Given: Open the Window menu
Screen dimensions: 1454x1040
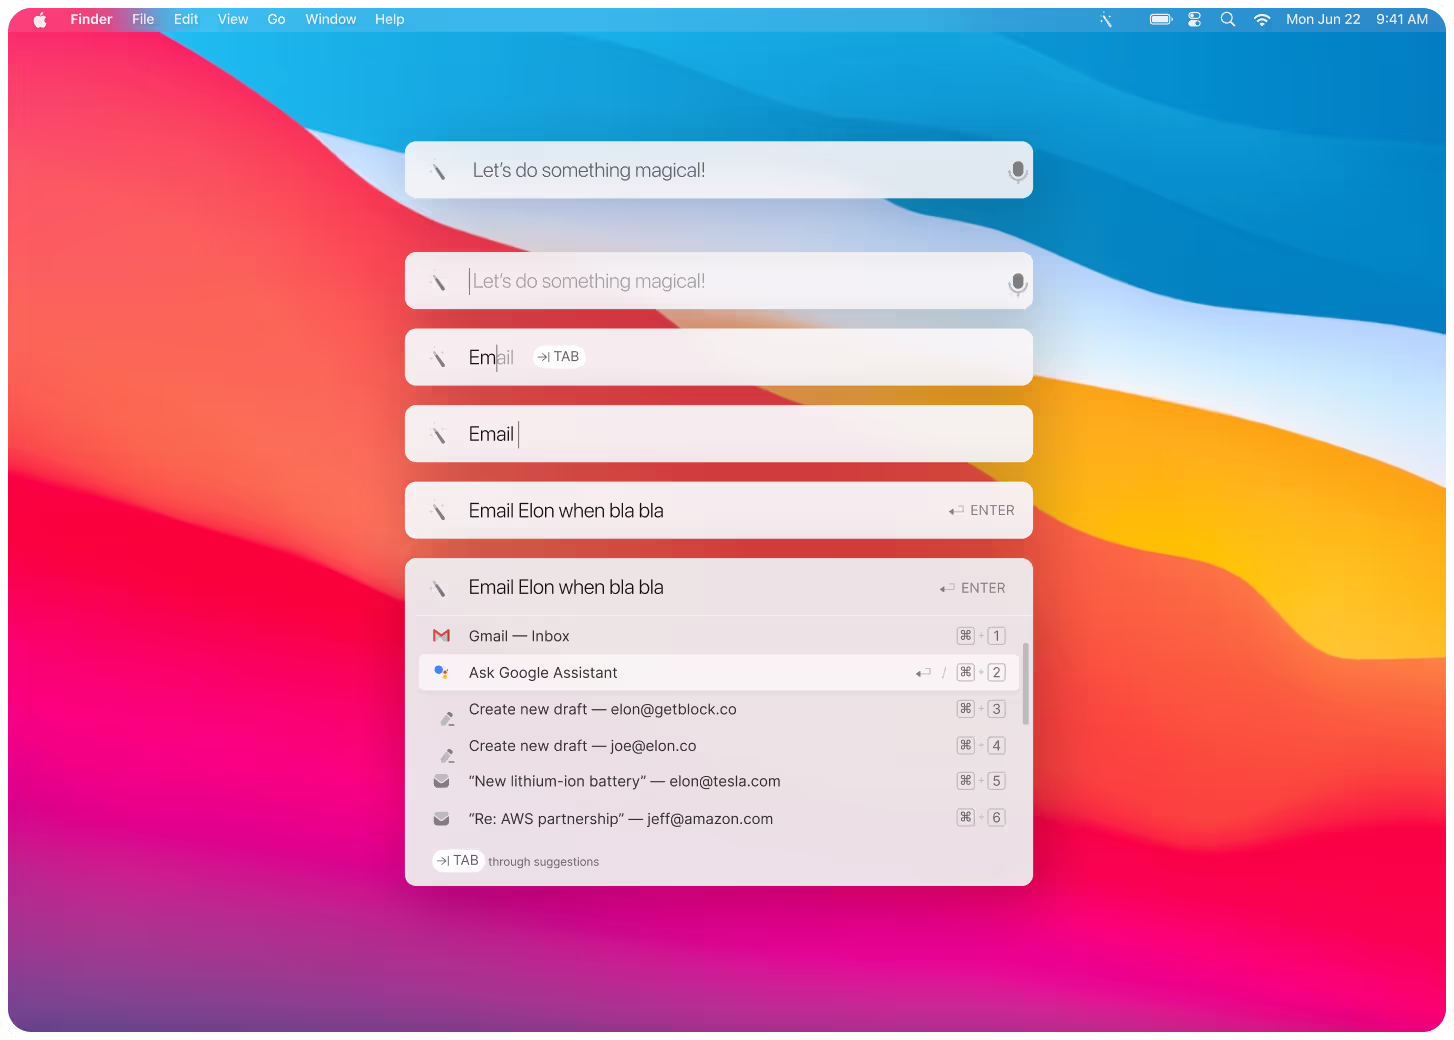Looking at the screenshot, I should coord(331,19).
